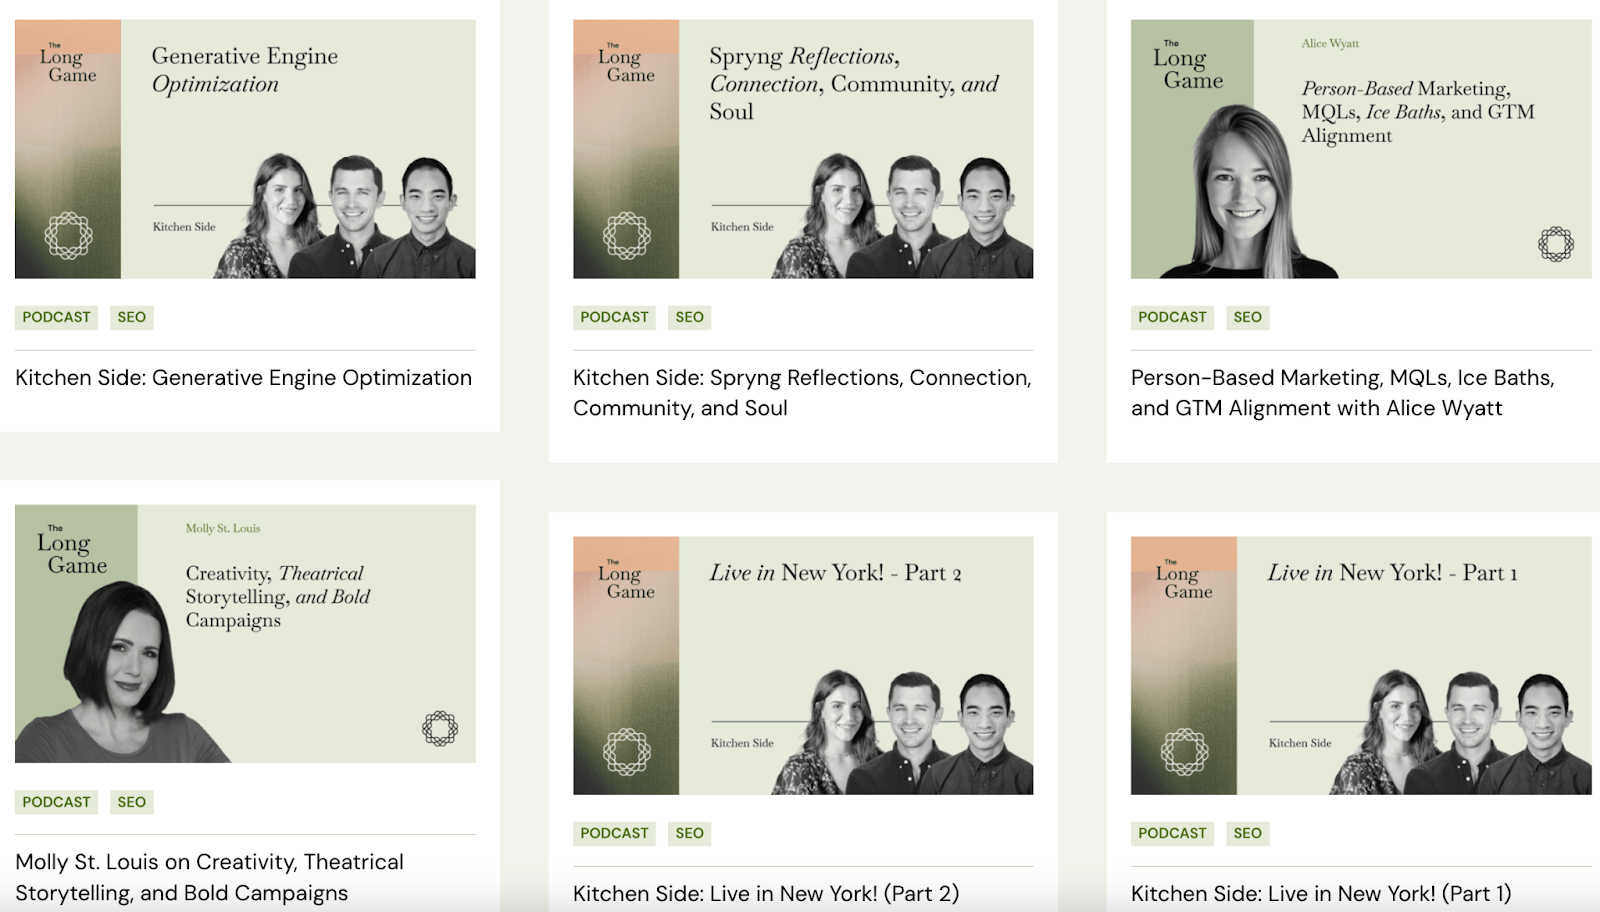Select the SEO tag under Spryng Reflections episode
The width and height of the screenshot is (1600, 912).
(689, 317)
